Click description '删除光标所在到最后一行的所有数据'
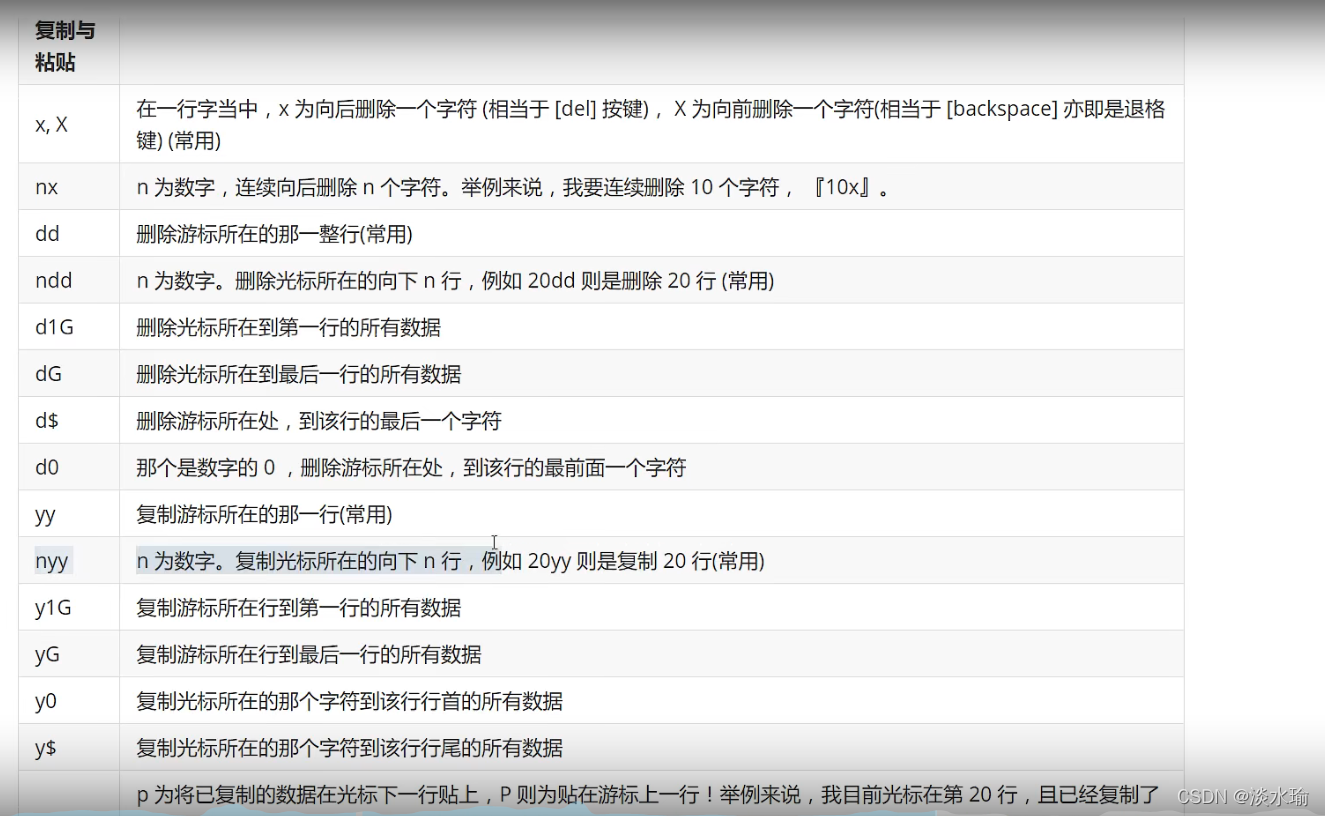 pos(298,374)
